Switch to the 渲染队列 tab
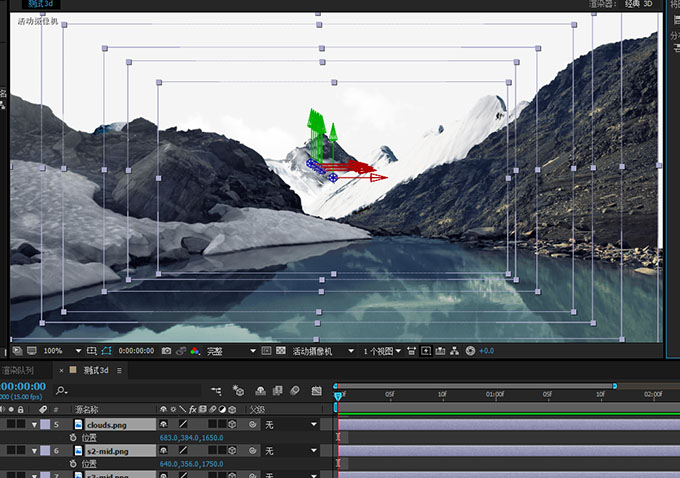The image size is (680, 478). coord(18,370)
